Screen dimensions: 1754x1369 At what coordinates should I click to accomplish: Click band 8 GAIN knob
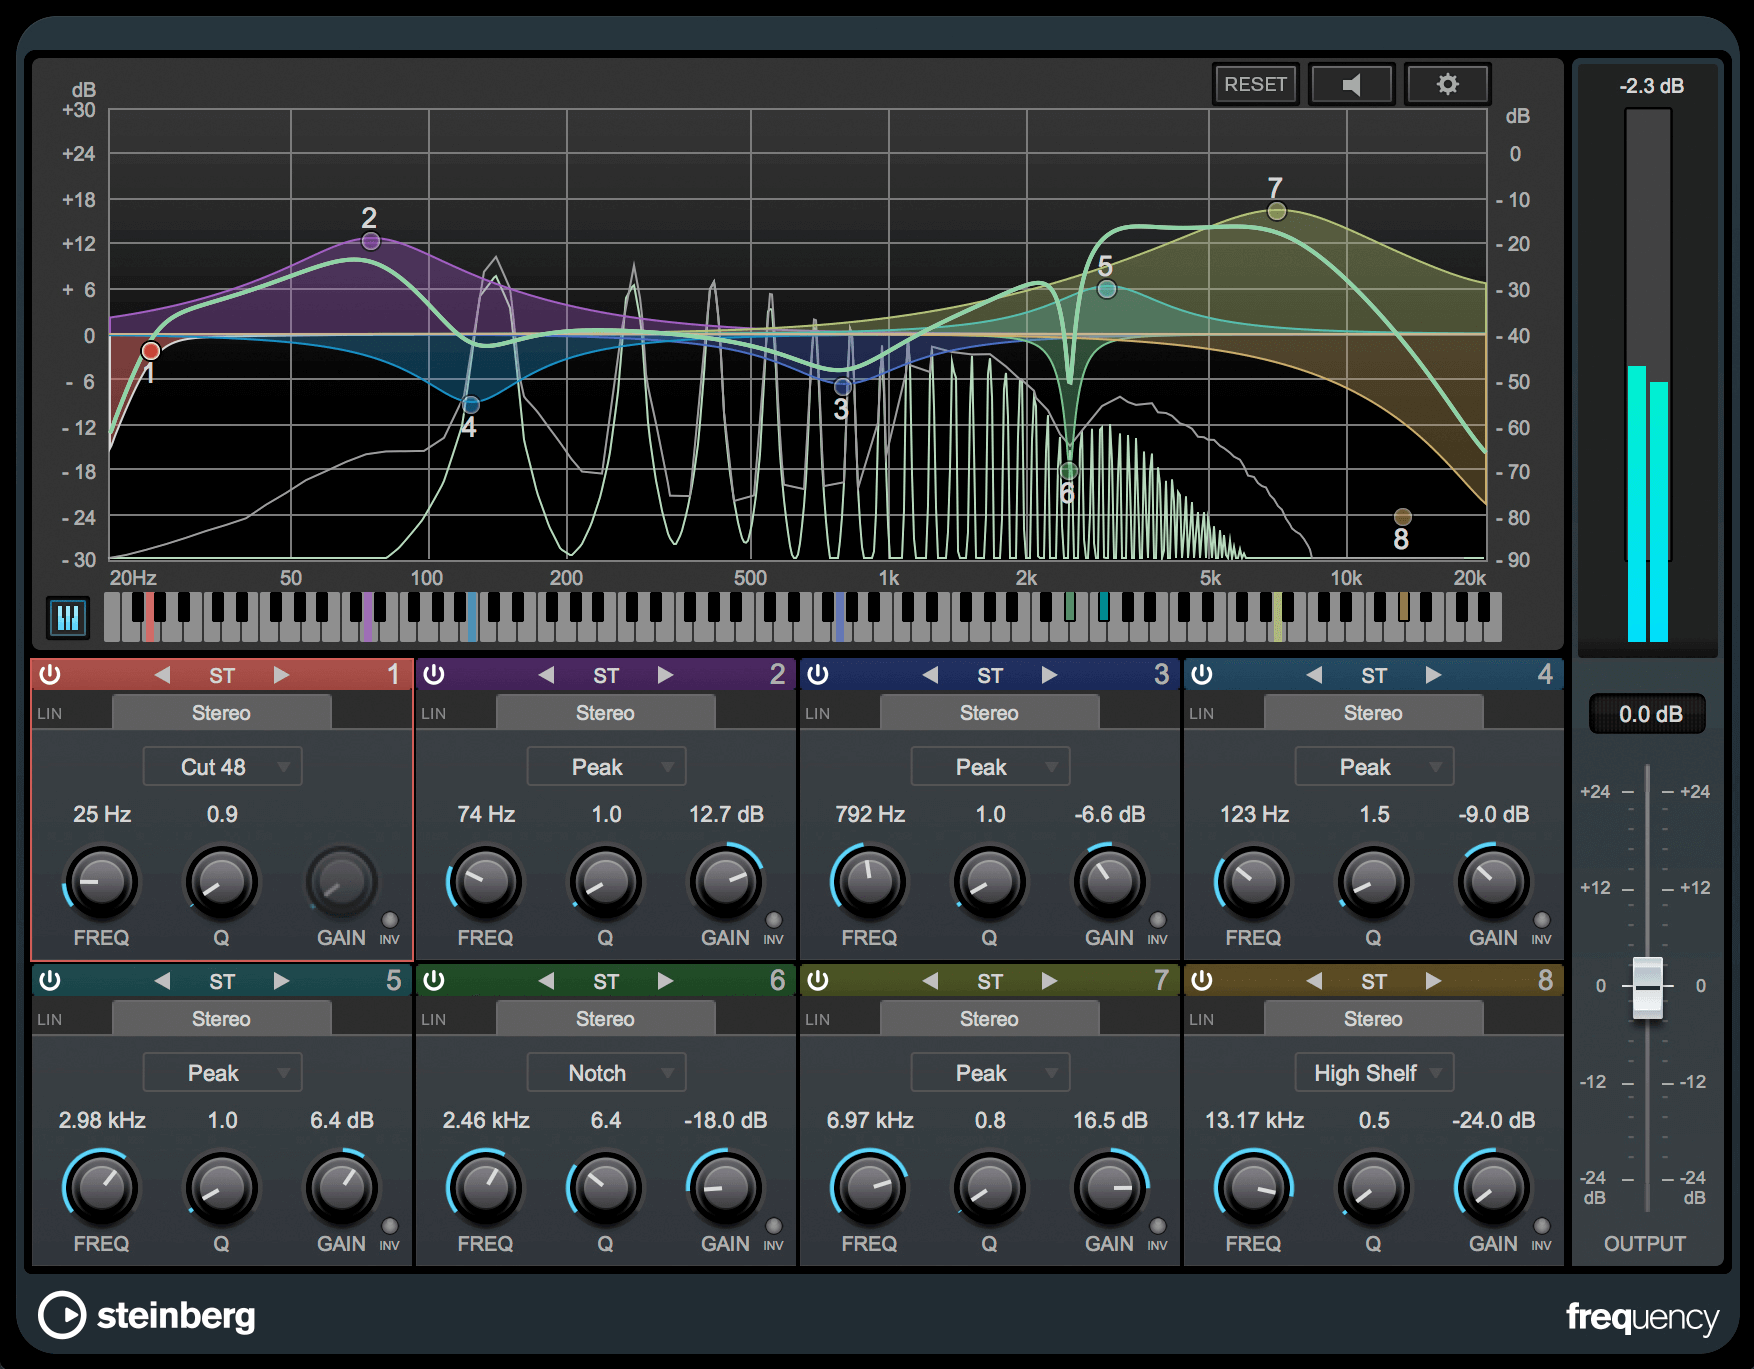1494,1188
